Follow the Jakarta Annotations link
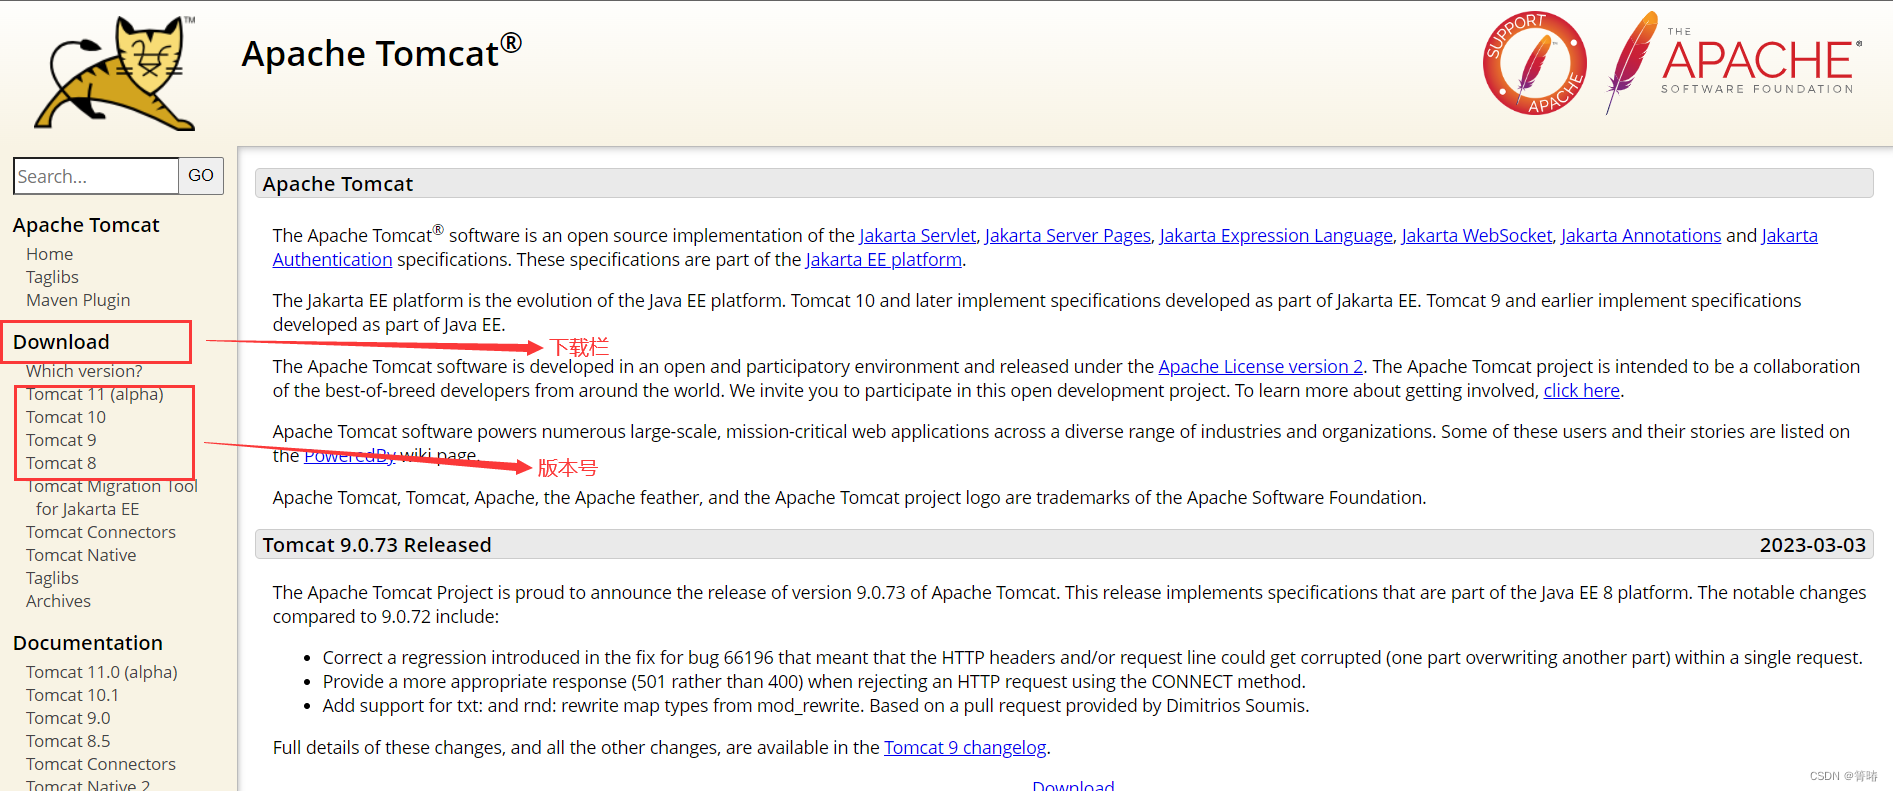The image size is (1893, 791). pos(1641,236)
